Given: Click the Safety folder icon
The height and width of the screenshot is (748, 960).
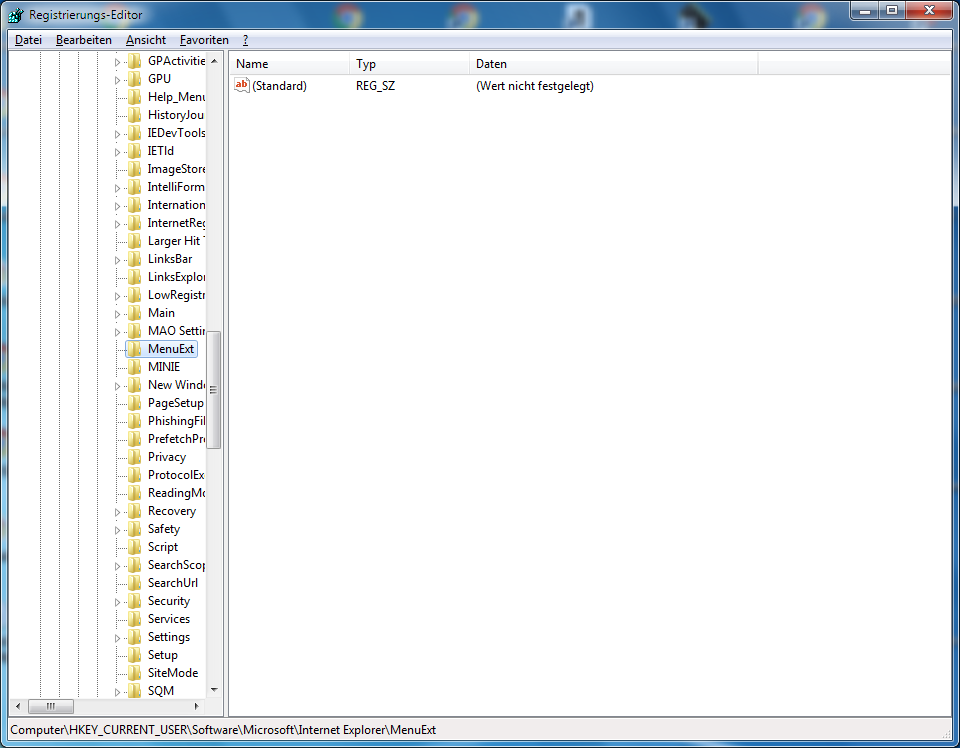Looking at the screenshot, I should (135, 529).
